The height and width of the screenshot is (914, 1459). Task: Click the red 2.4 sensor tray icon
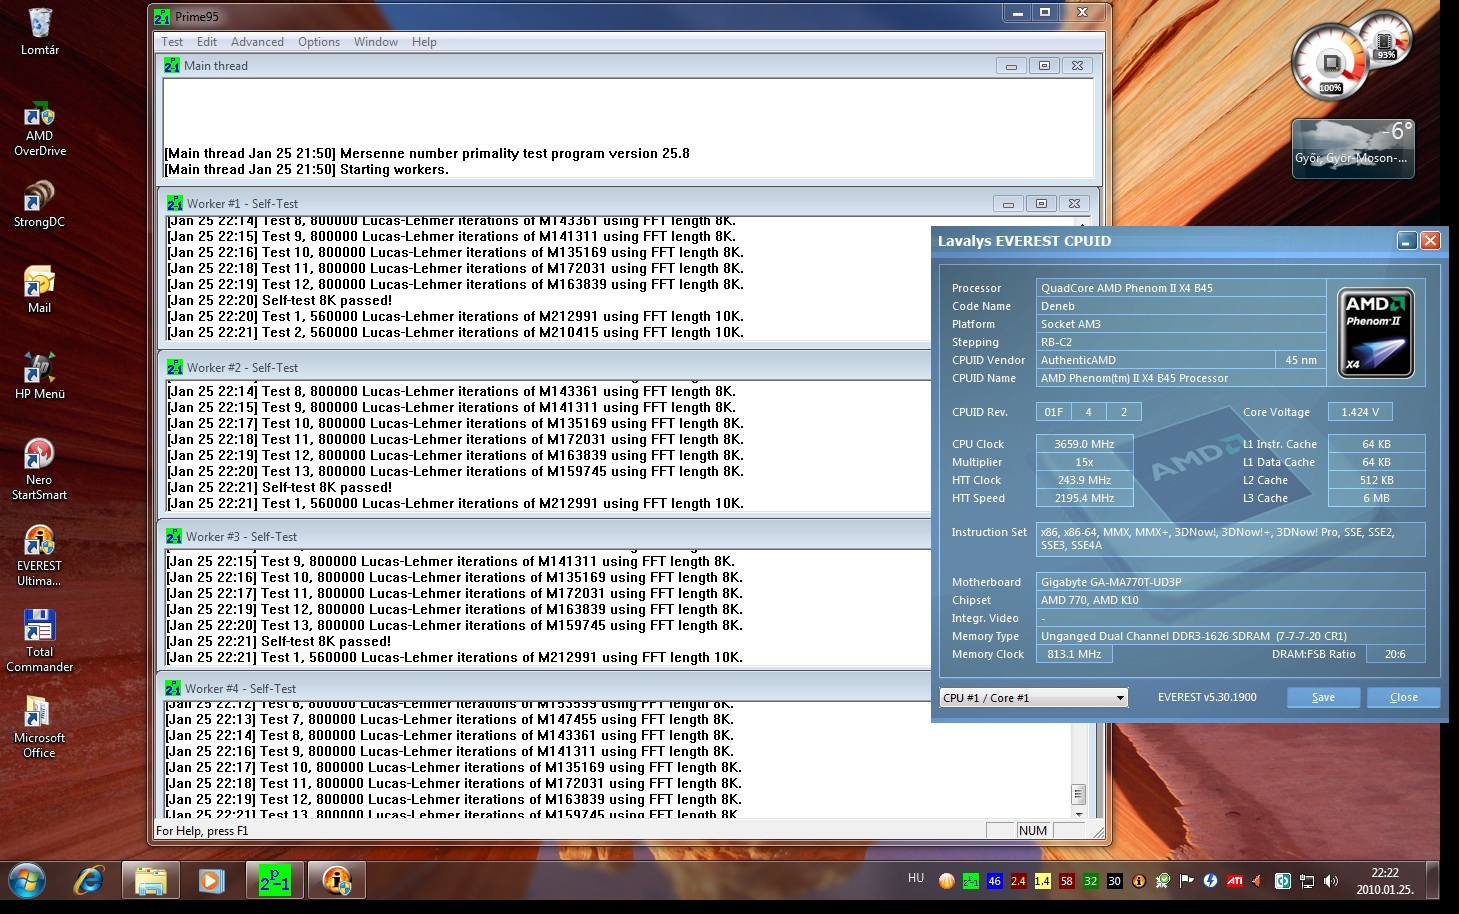(1018, 881)
